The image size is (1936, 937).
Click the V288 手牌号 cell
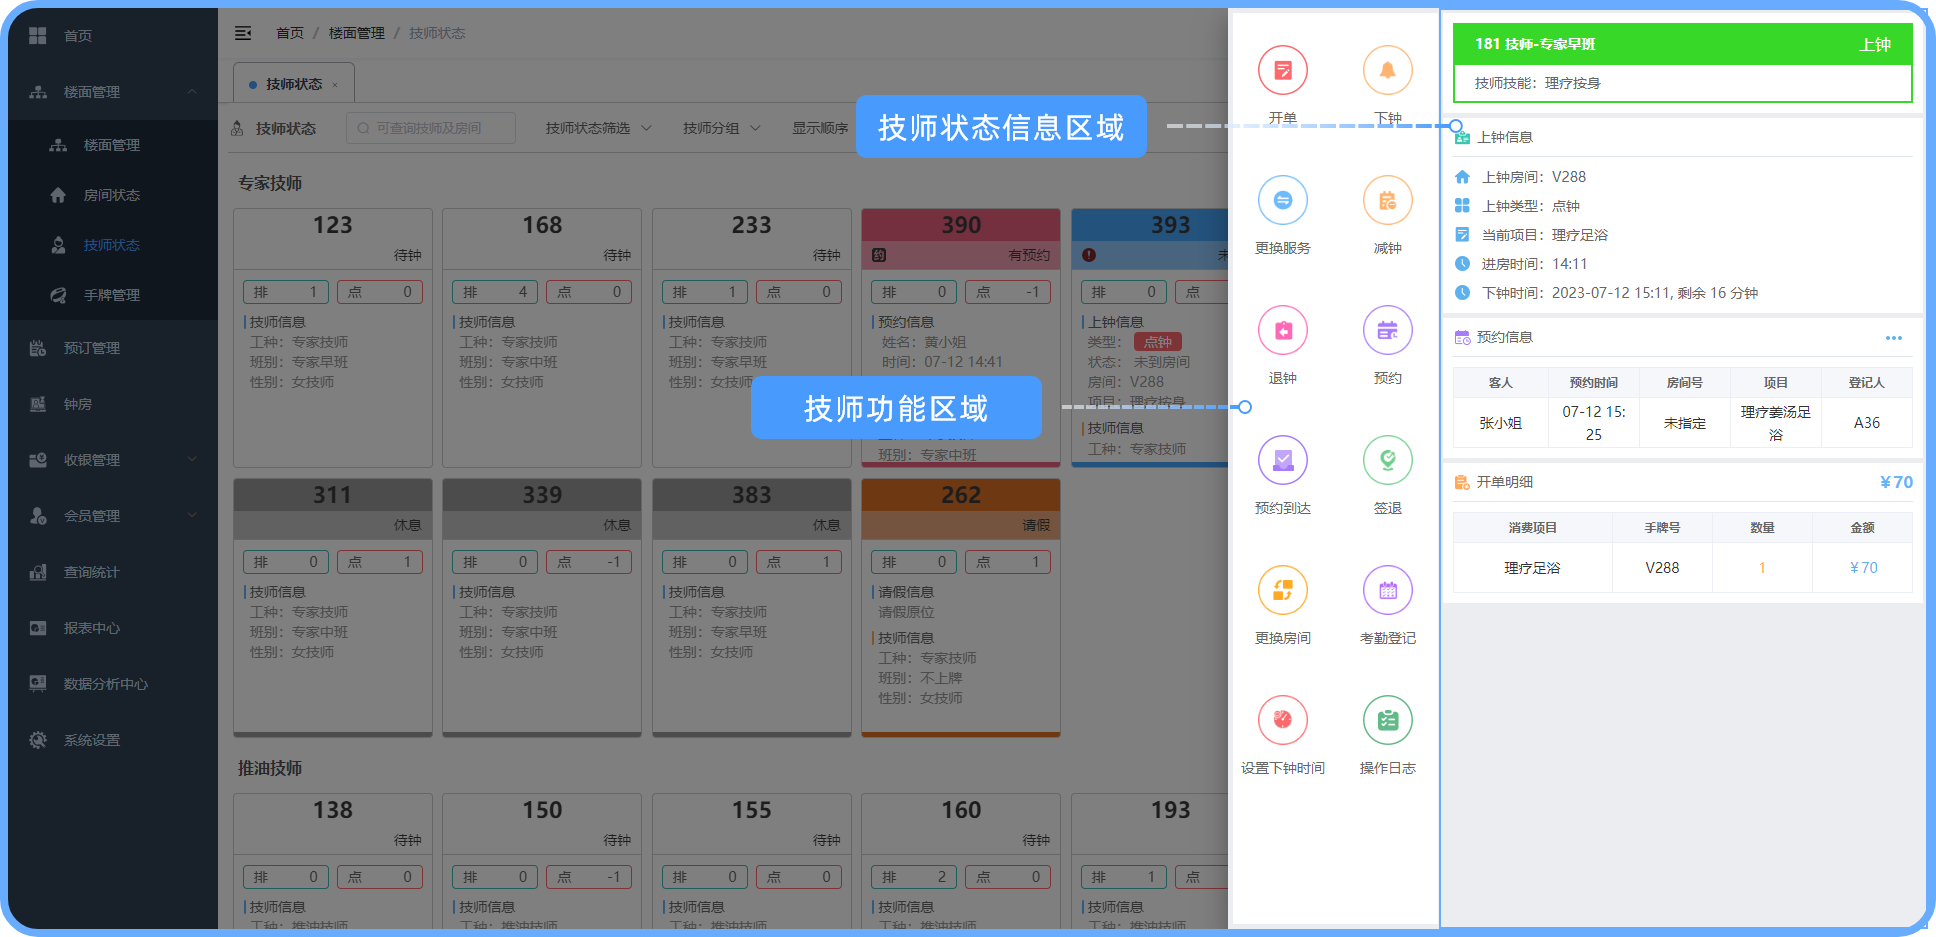1662,568
